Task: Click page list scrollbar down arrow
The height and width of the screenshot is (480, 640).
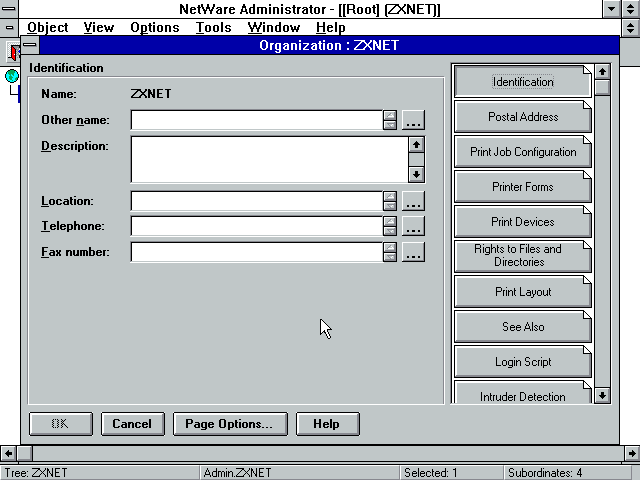Action: [x=602, y=396]
